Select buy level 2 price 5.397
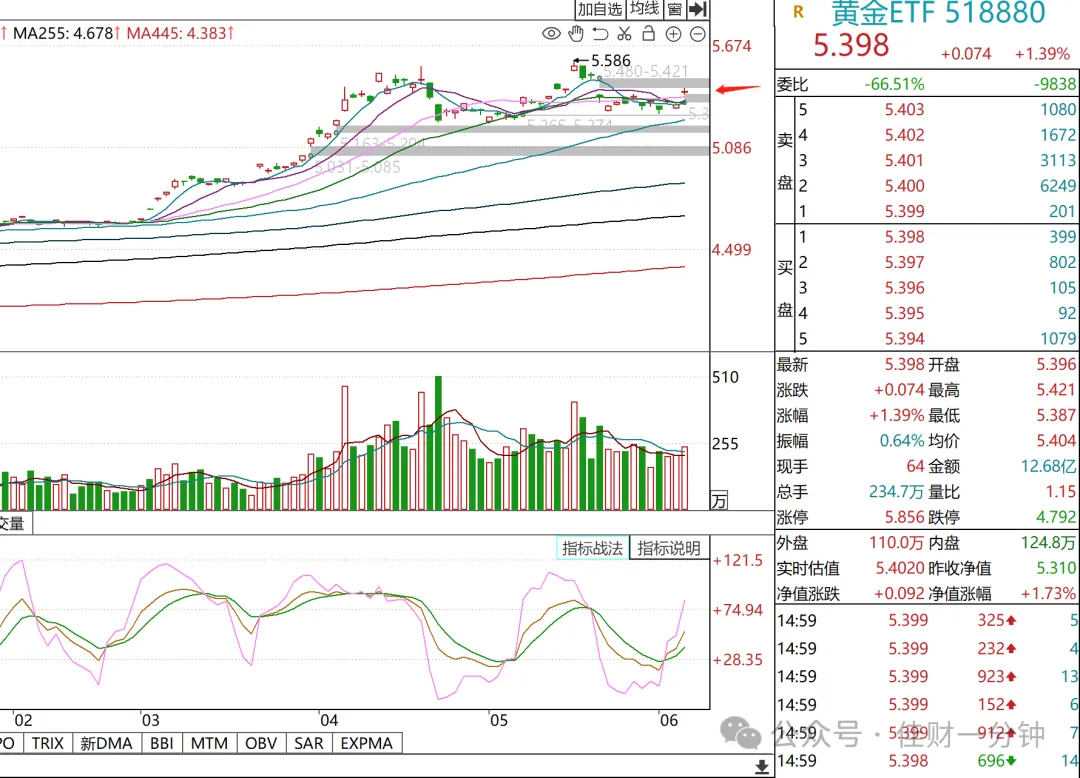The width and height of the screenshot is (1080, 778). pos(904,262)
